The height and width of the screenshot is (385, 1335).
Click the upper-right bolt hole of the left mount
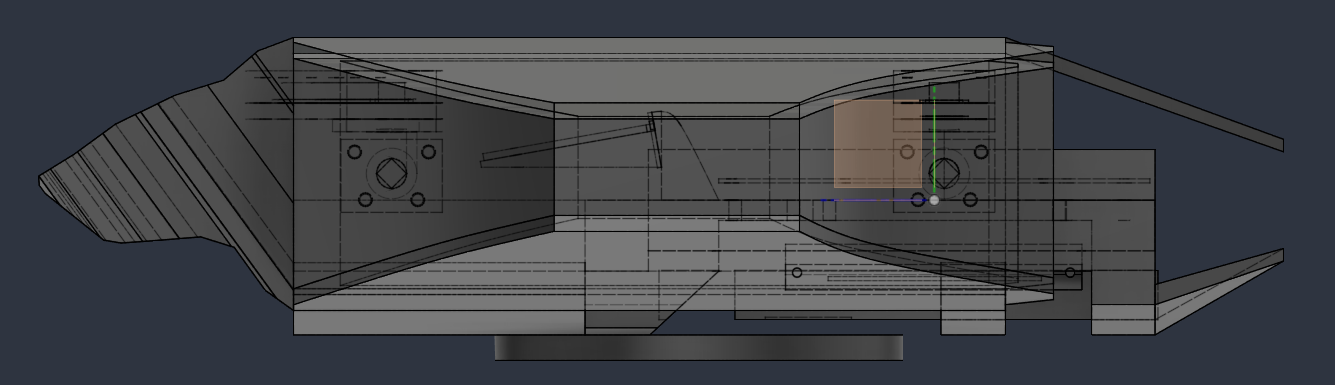point(428,152)
